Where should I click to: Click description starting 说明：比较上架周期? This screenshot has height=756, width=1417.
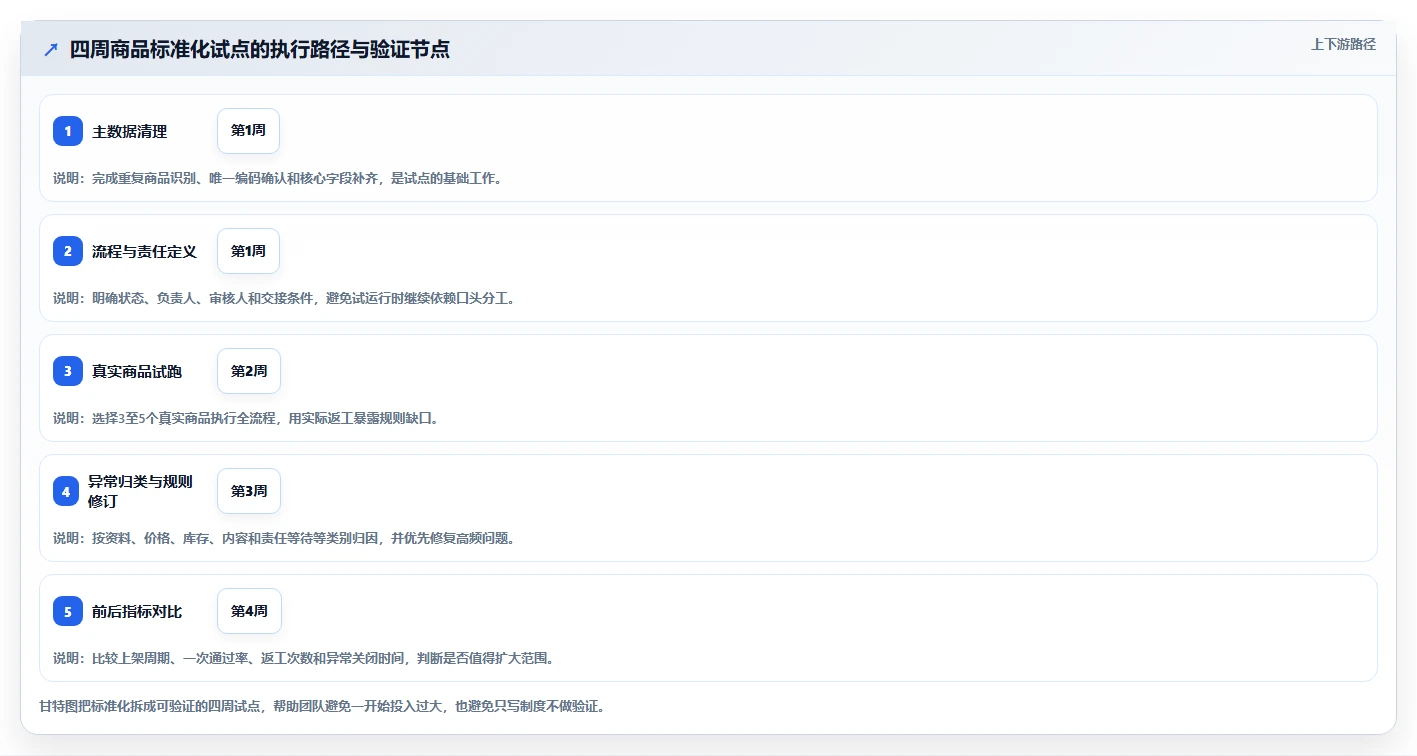click(304, 658)
